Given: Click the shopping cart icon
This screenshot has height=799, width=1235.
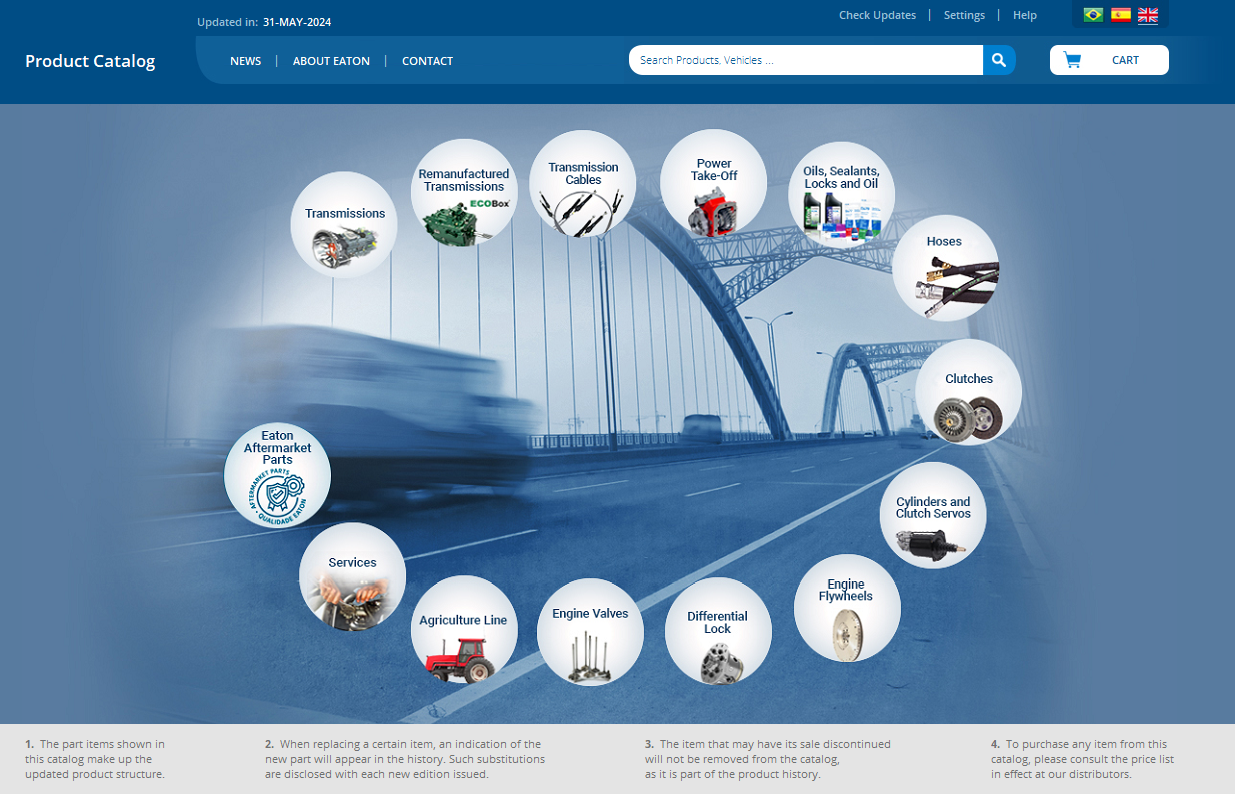Looking at the screenshot, I should pos(1072,60).
